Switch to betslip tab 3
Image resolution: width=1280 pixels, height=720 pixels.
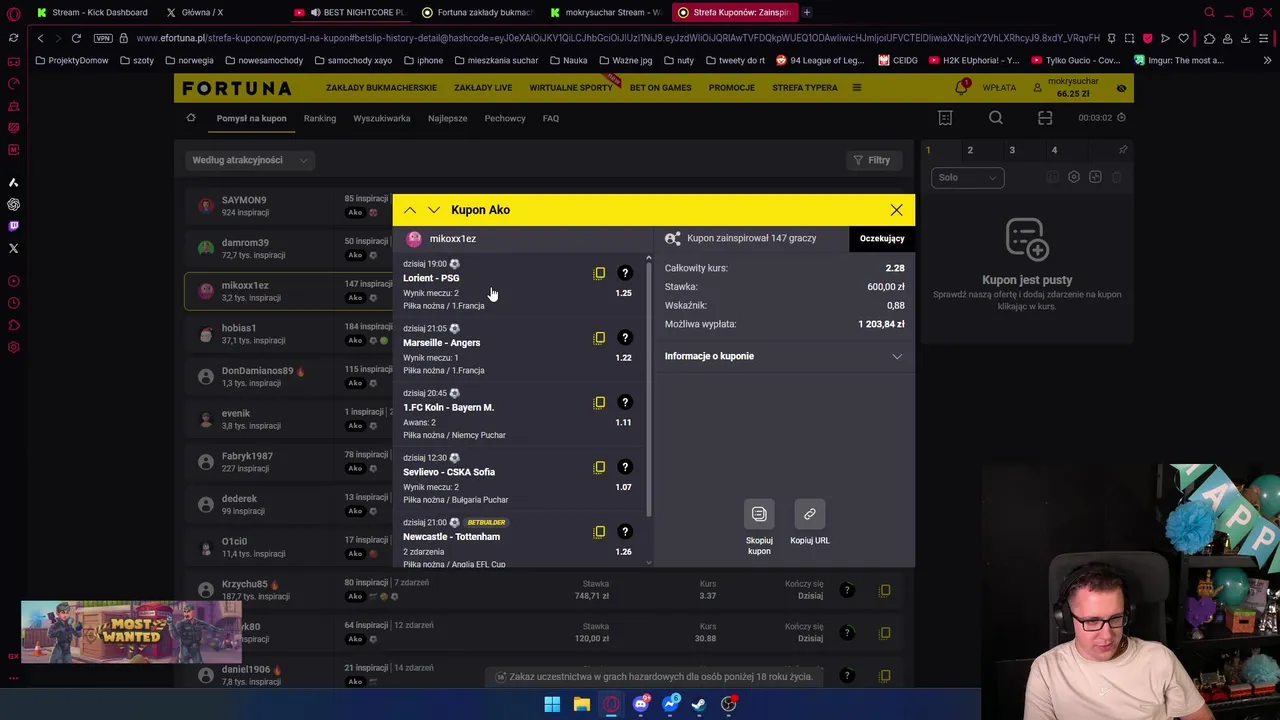(x=1011, y=150)
